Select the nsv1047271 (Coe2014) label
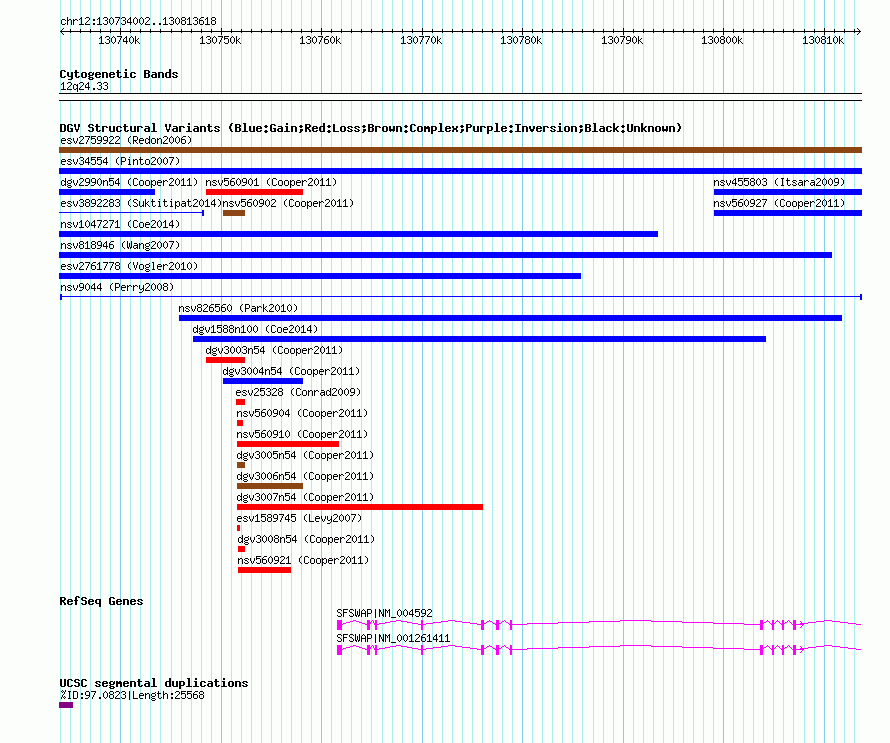The height and width of the screenshot is (743, 890). (x=120, y=224)
